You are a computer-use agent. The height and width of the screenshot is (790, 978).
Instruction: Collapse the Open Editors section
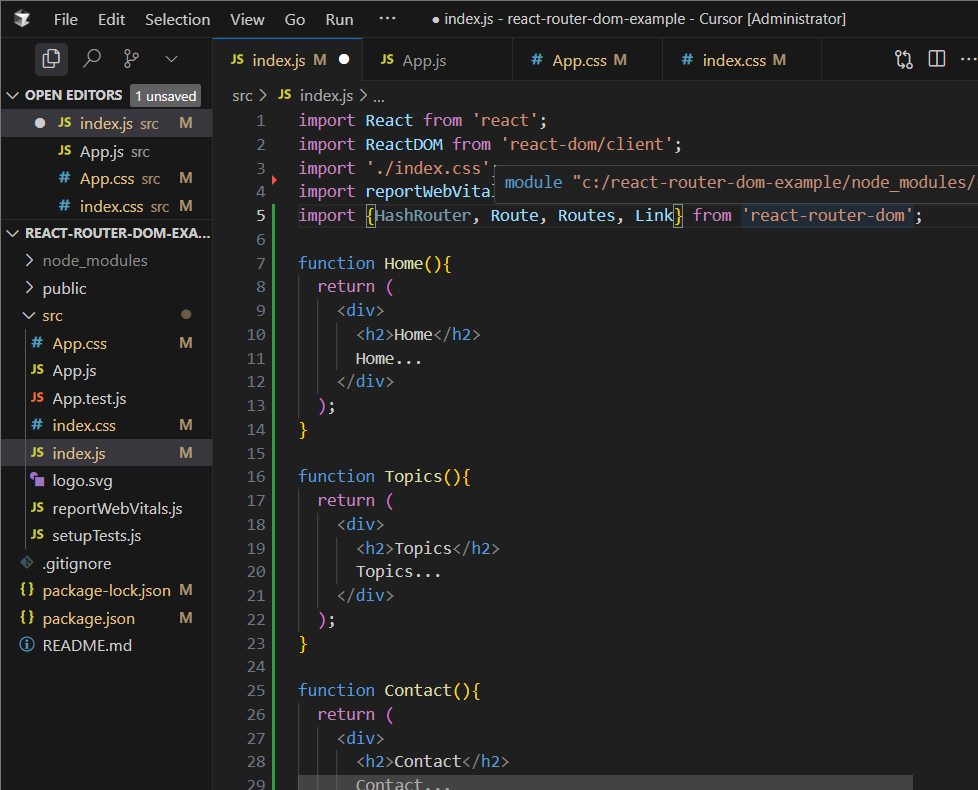[14, 96]
